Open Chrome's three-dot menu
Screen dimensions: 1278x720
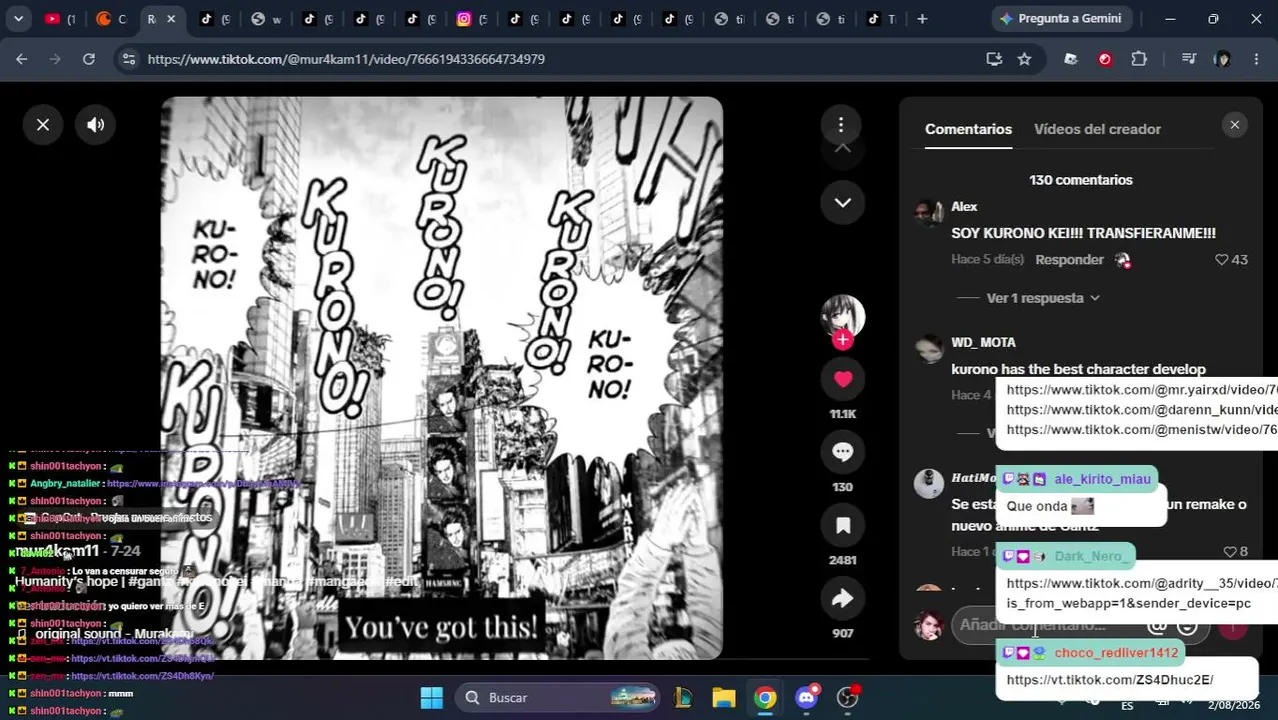[x=1256, y=59]
